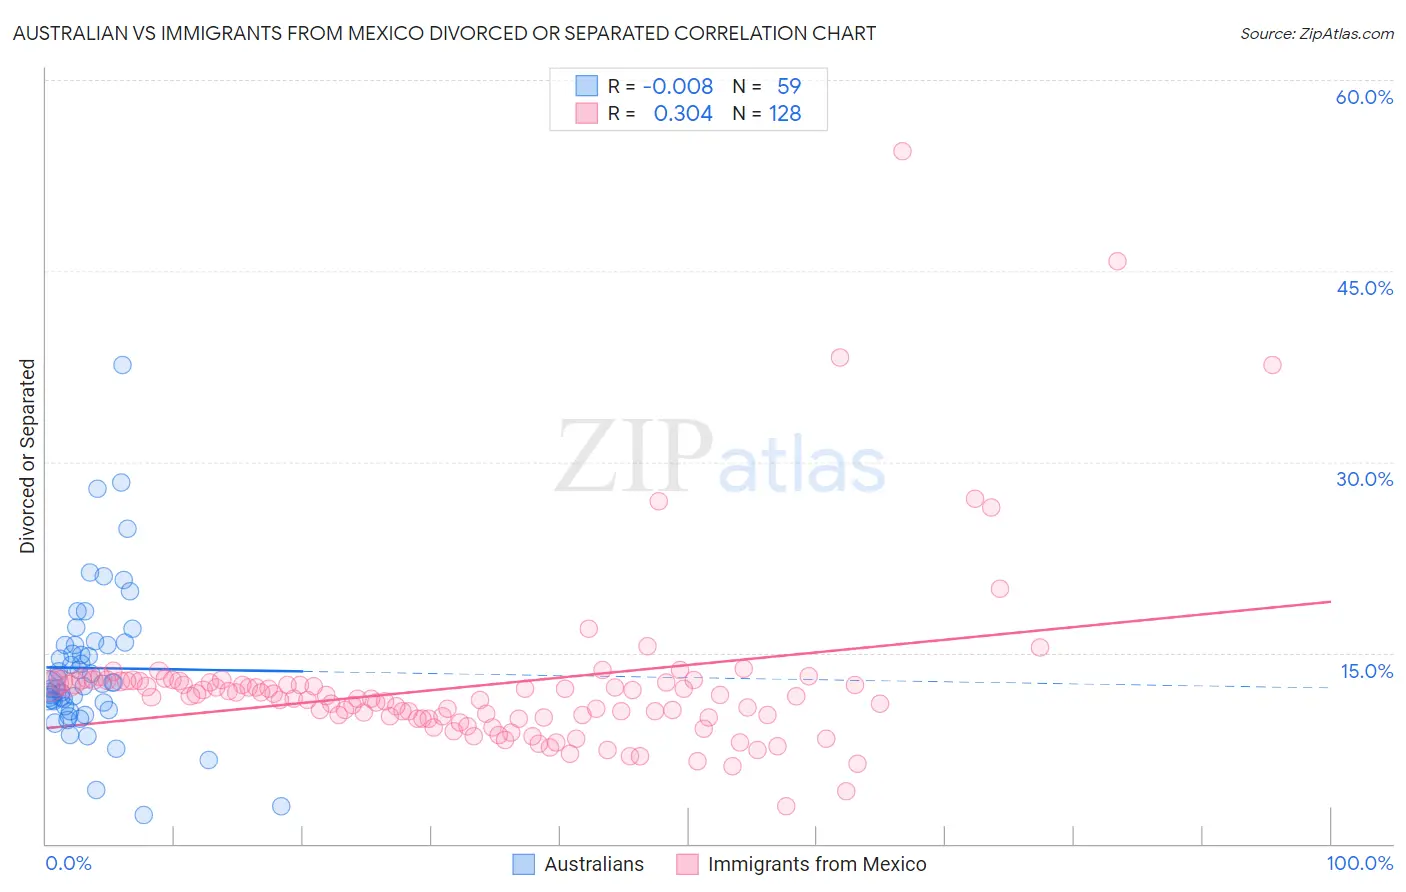Click the pink data point near 46%
1406x892 pixels.
pos(1117,261)
